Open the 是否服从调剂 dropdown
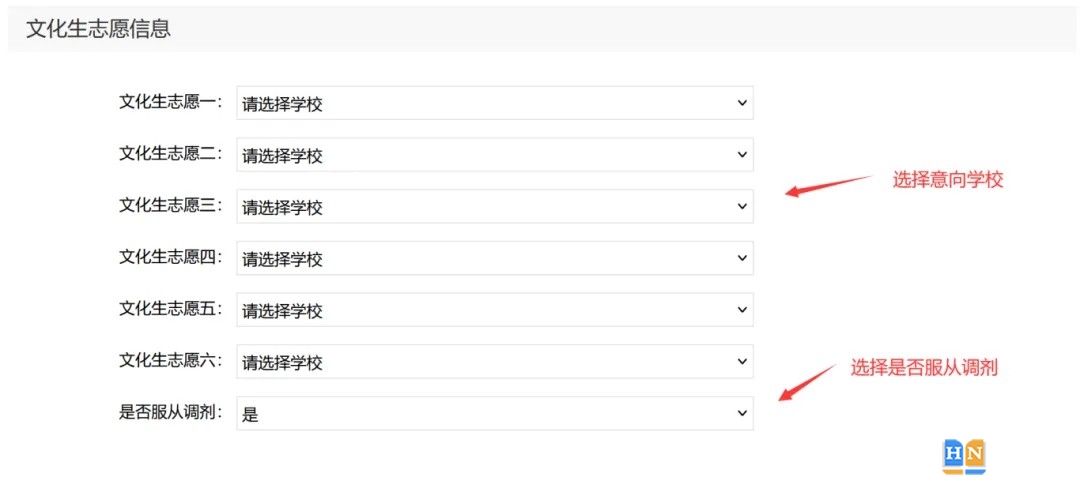Screen dimensions: 1080x481 (495, 413)
